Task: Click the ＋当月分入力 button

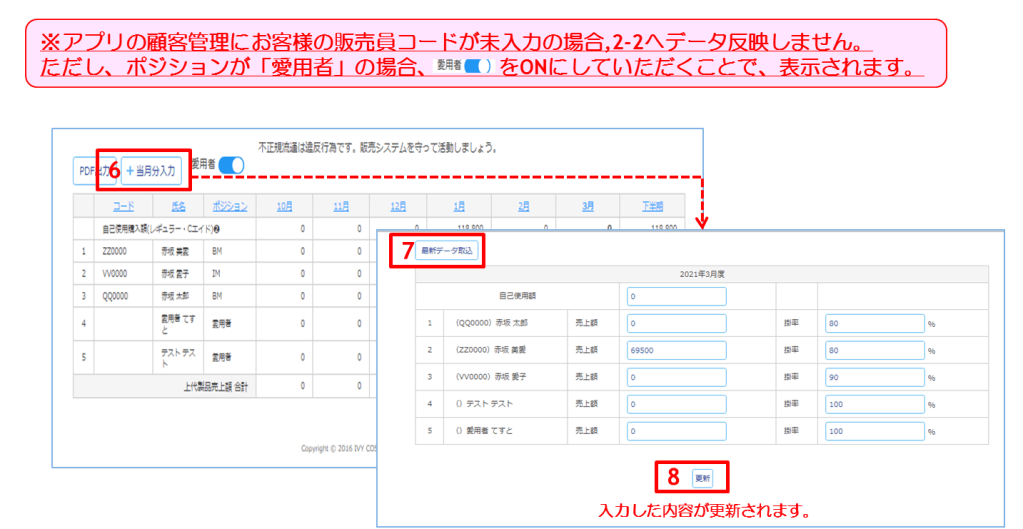Action: [150, 171]
